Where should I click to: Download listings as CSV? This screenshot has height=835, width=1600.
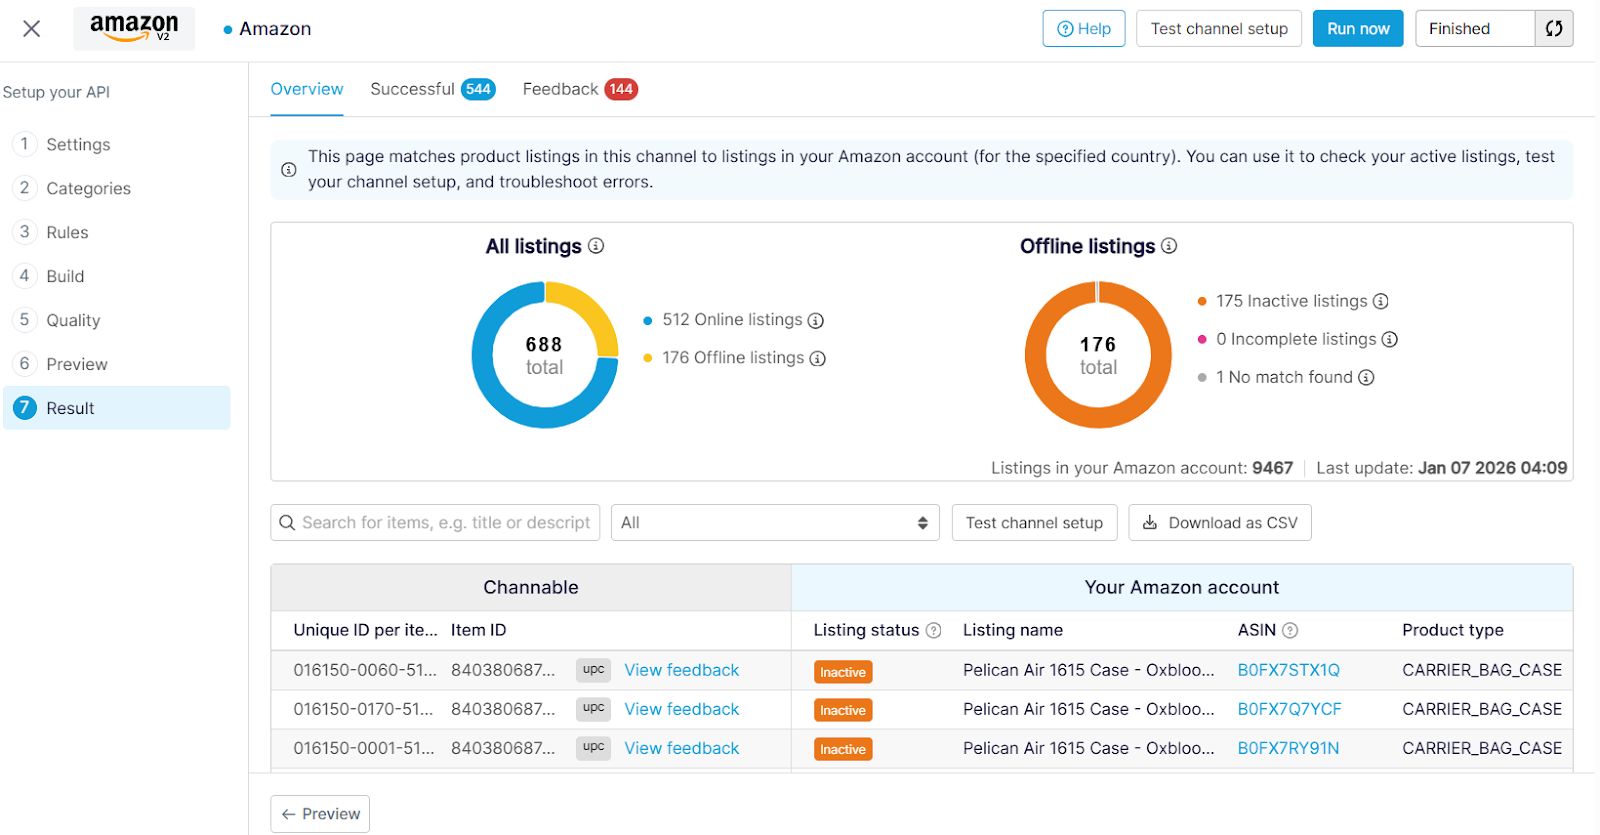1219,523
